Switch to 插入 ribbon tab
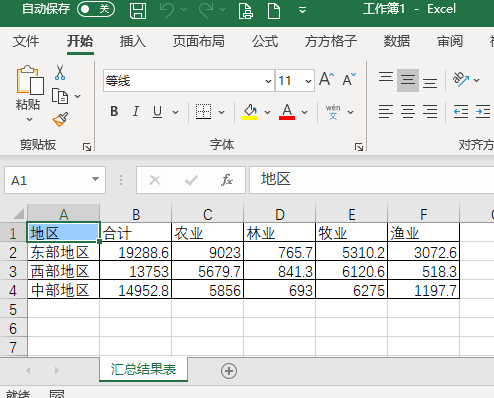The width and height of the screenshot is (494, 398). pyautogui.click(x=133, y=41)
